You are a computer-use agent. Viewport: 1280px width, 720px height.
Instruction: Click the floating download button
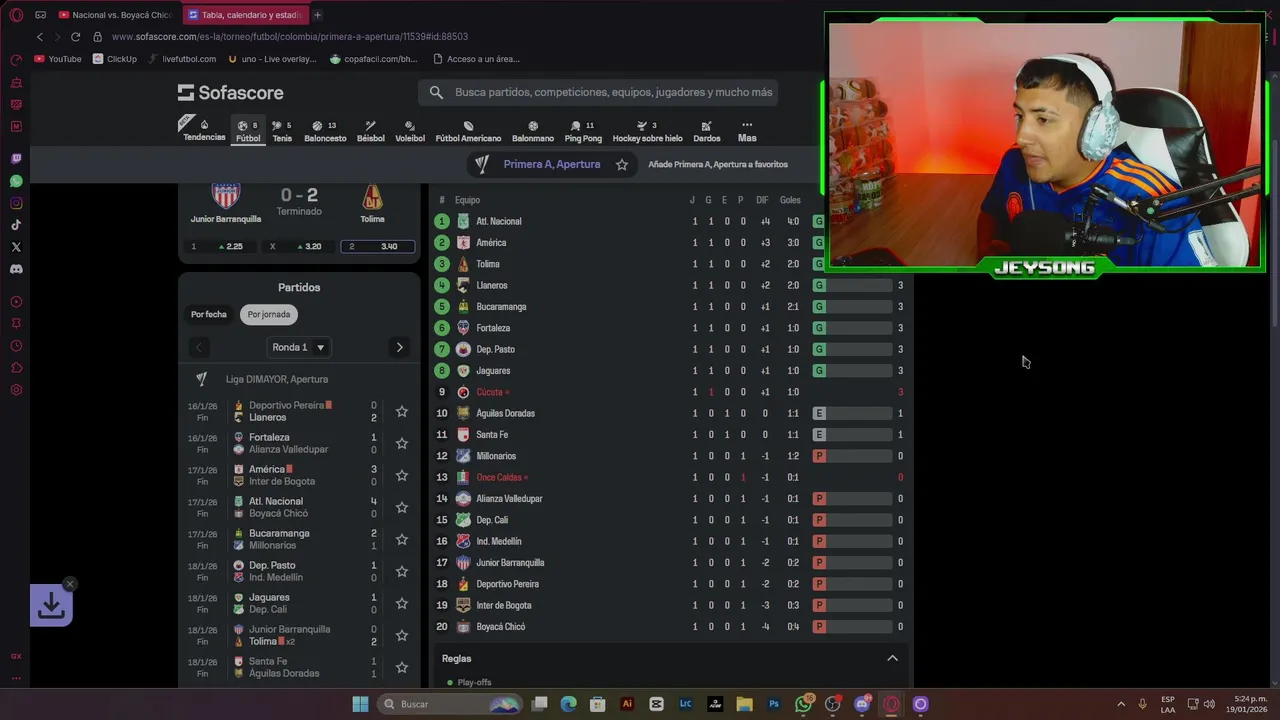[51, 605]
